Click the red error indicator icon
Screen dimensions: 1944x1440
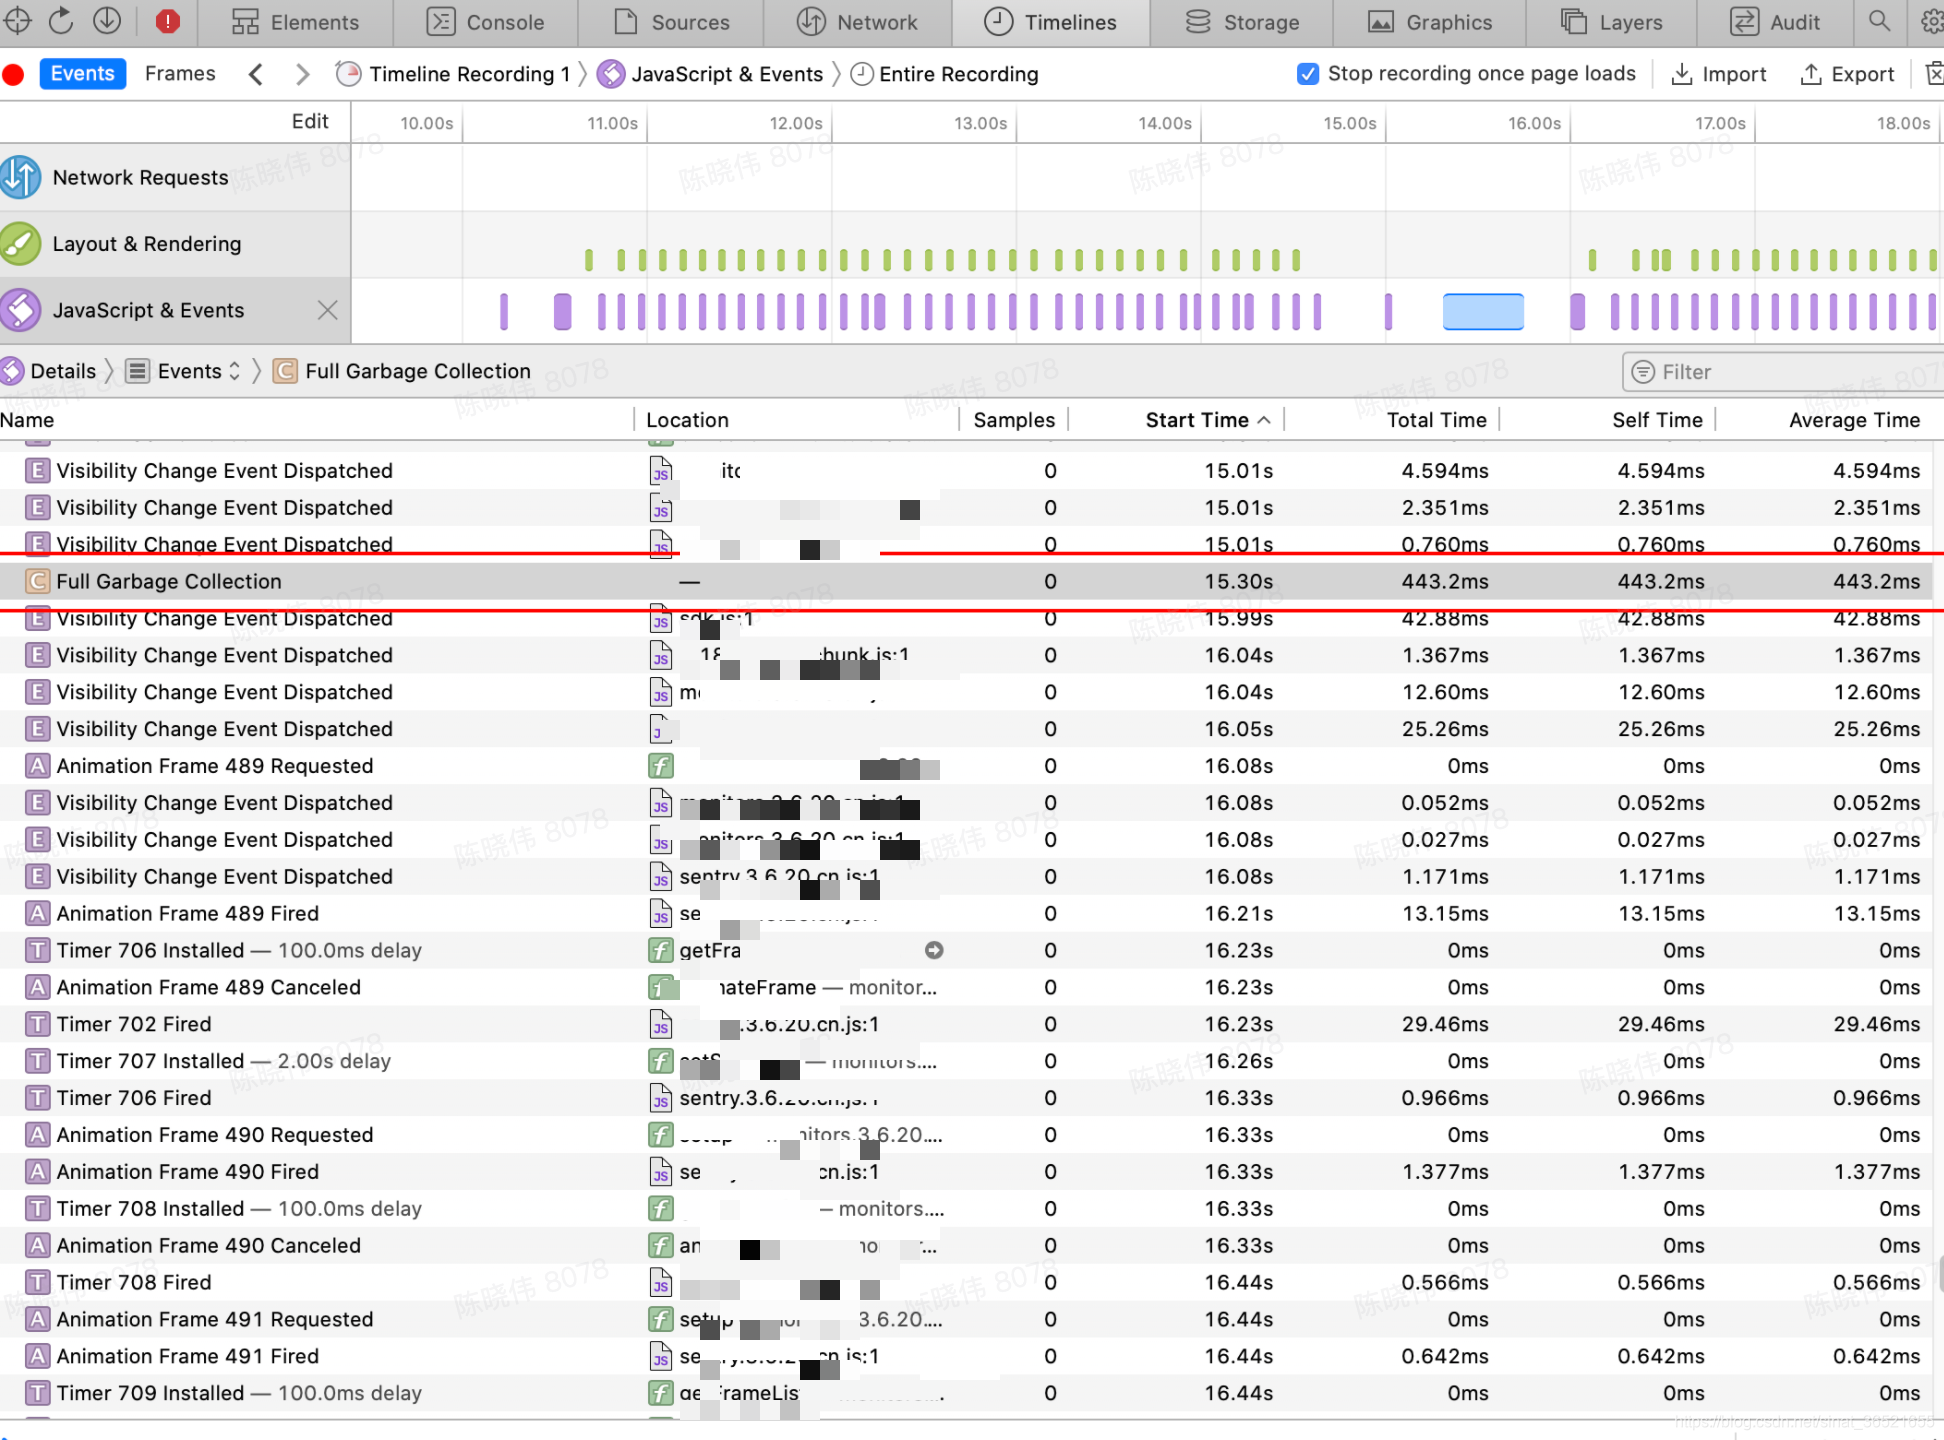(x=167, y=21)
